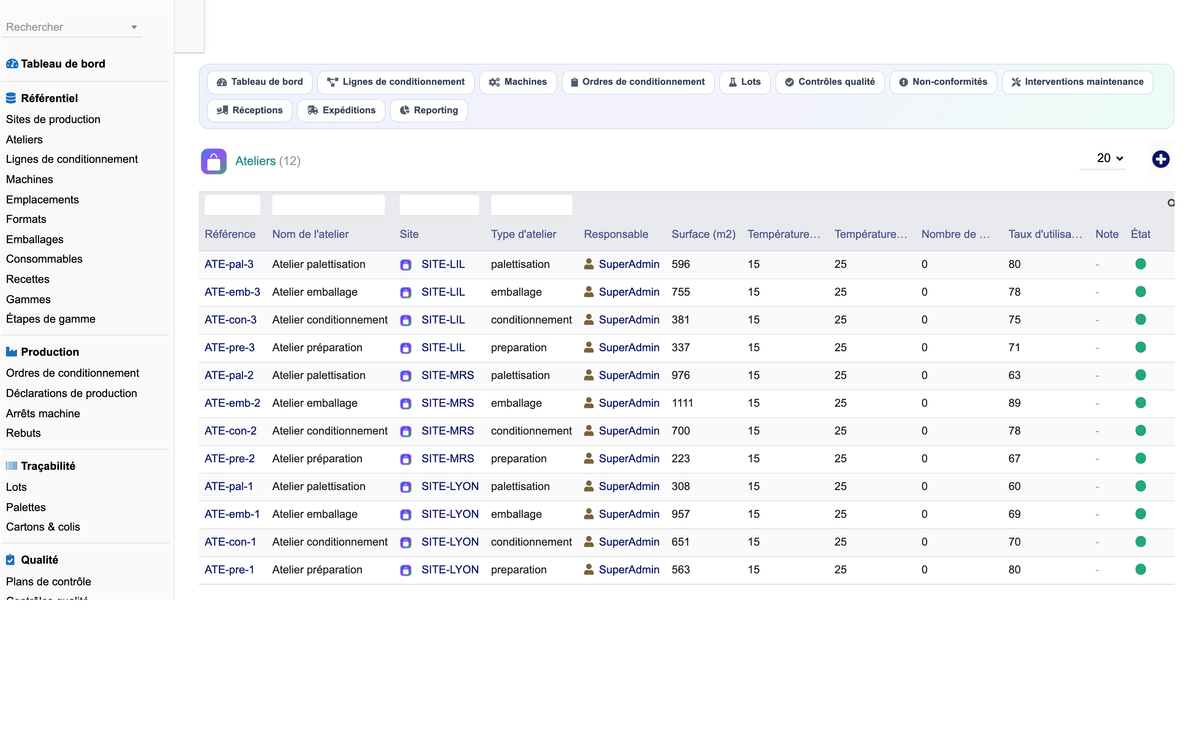
Task: Click the Site column filter field
Action: pyautogui.click(x=439, y=205)
